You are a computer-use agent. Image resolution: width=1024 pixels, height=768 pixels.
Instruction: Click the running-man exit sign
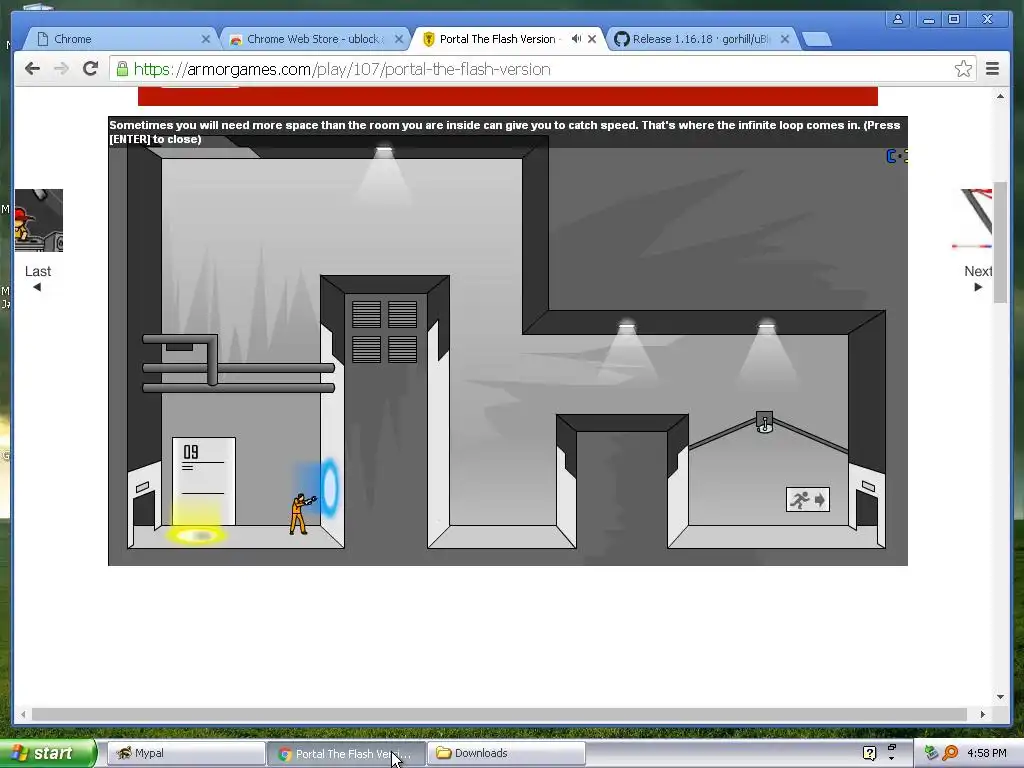(x=808, y=500)
